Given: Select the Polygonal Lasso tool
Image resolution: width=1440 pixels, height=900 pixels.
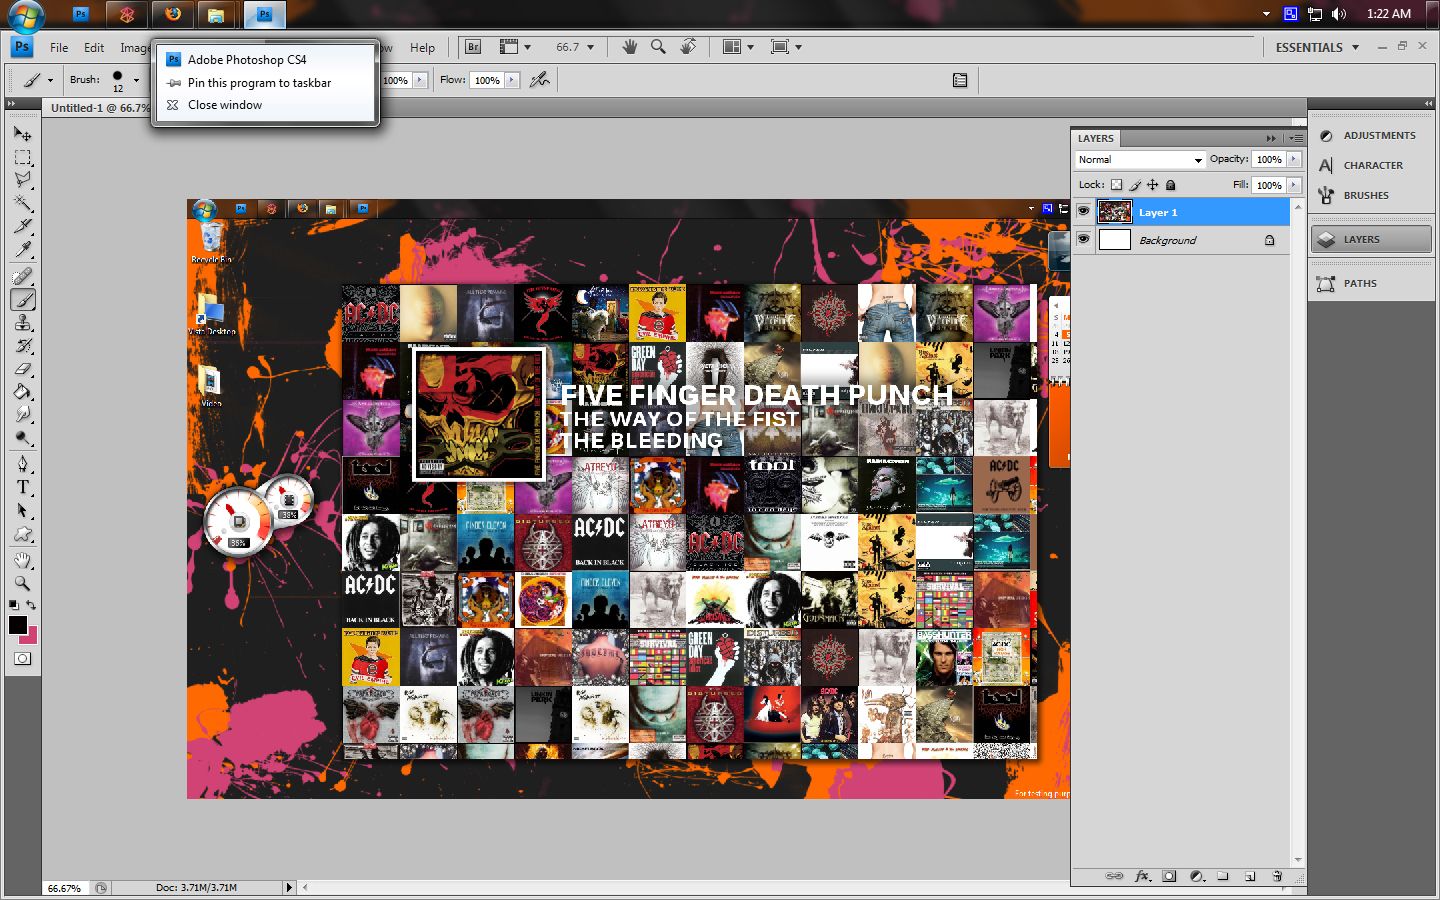Looking at the screenshot, I should [x=22, y=180].
